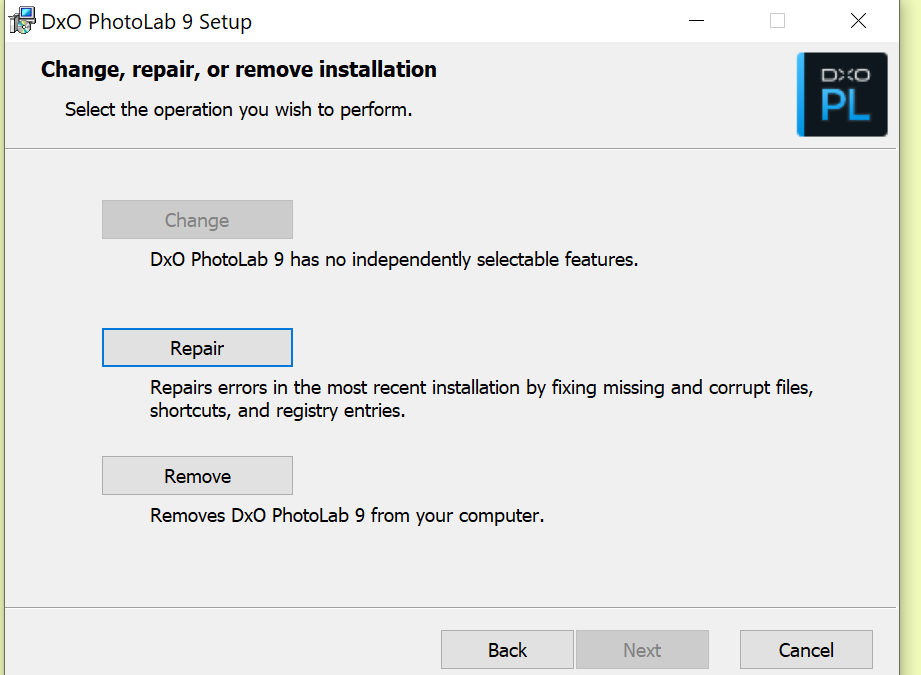Image resolution: width=921 pixels, height=675 pixels.
Task: Click the 'no independently selectable features' text
Action: [x=394, y=259]
